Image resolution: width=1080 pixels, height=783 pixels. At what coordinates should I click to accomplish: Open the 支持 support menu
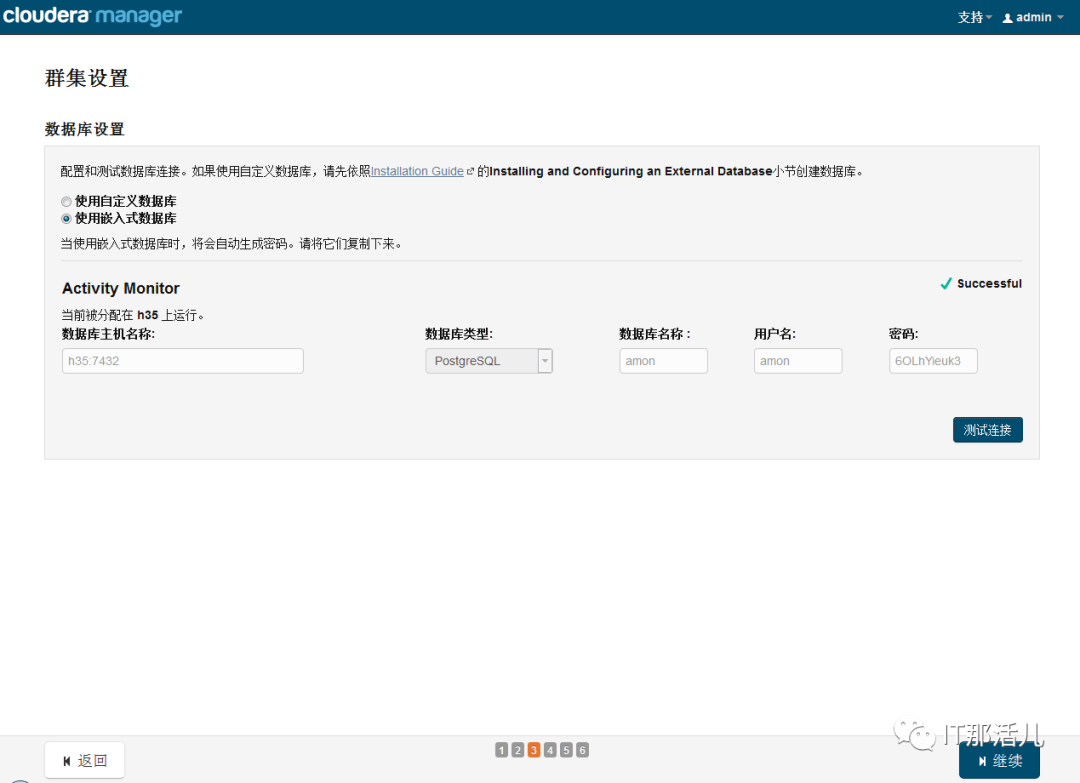(x=974, y=17)
